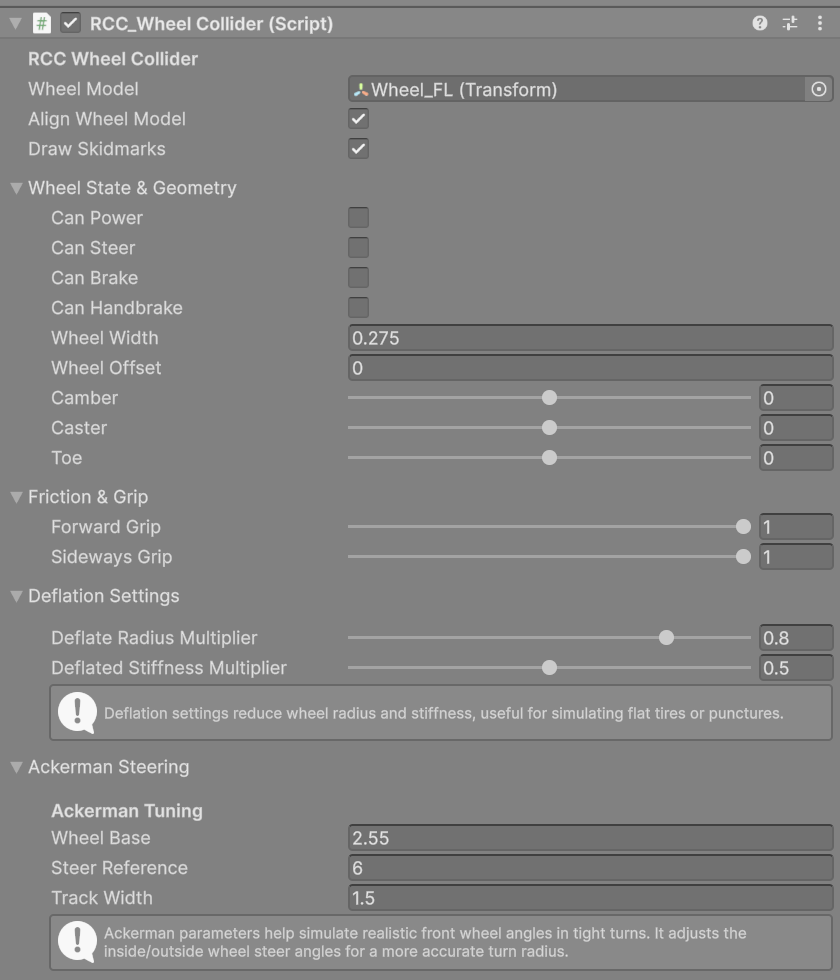Viewport: 840px width, 980px height.
Task: Click the Camber numeric value field
Action: [796, 398]
